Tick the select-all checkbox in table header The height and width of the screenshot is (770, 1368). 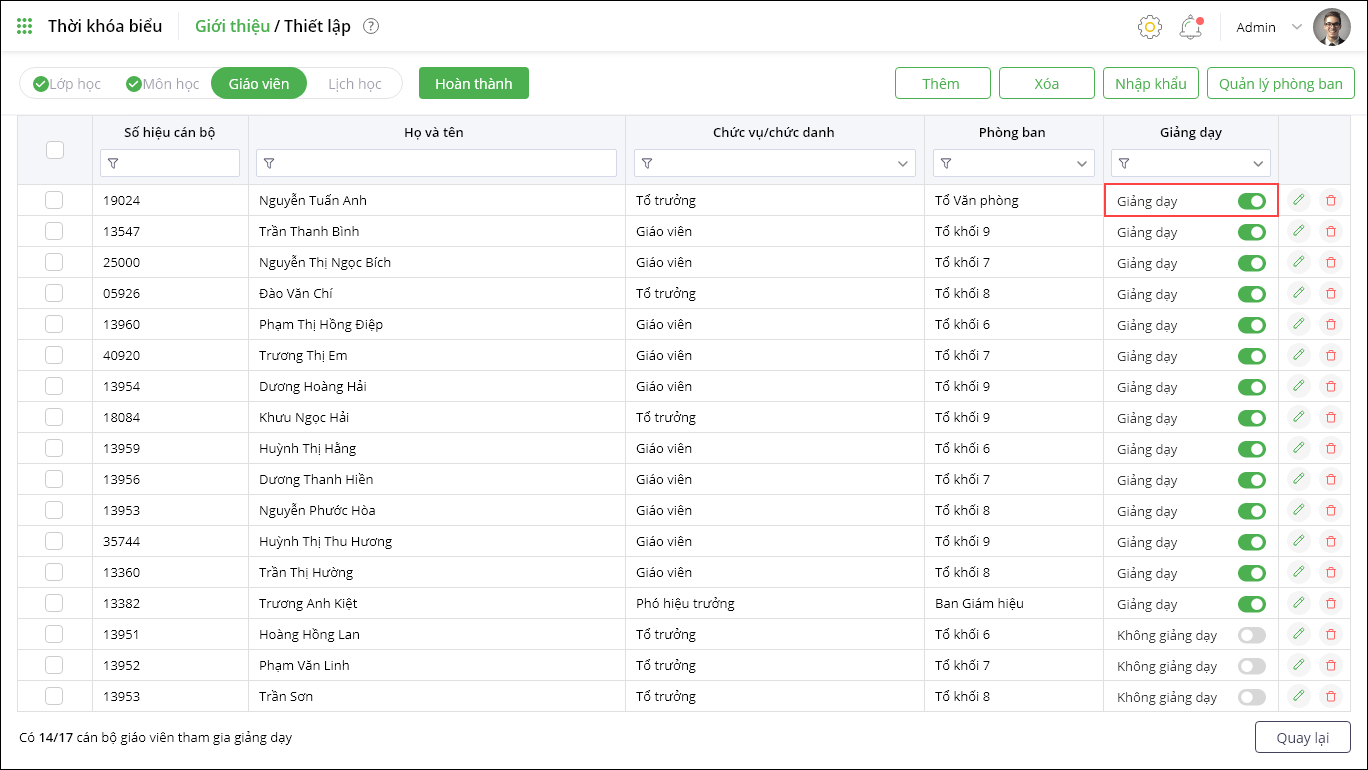pos(55,149)
